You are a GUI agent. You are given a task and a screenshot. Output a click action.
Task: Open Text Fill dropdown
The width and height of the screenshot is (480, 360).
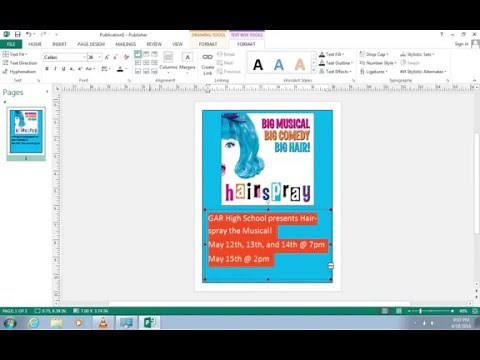[332, 54]
